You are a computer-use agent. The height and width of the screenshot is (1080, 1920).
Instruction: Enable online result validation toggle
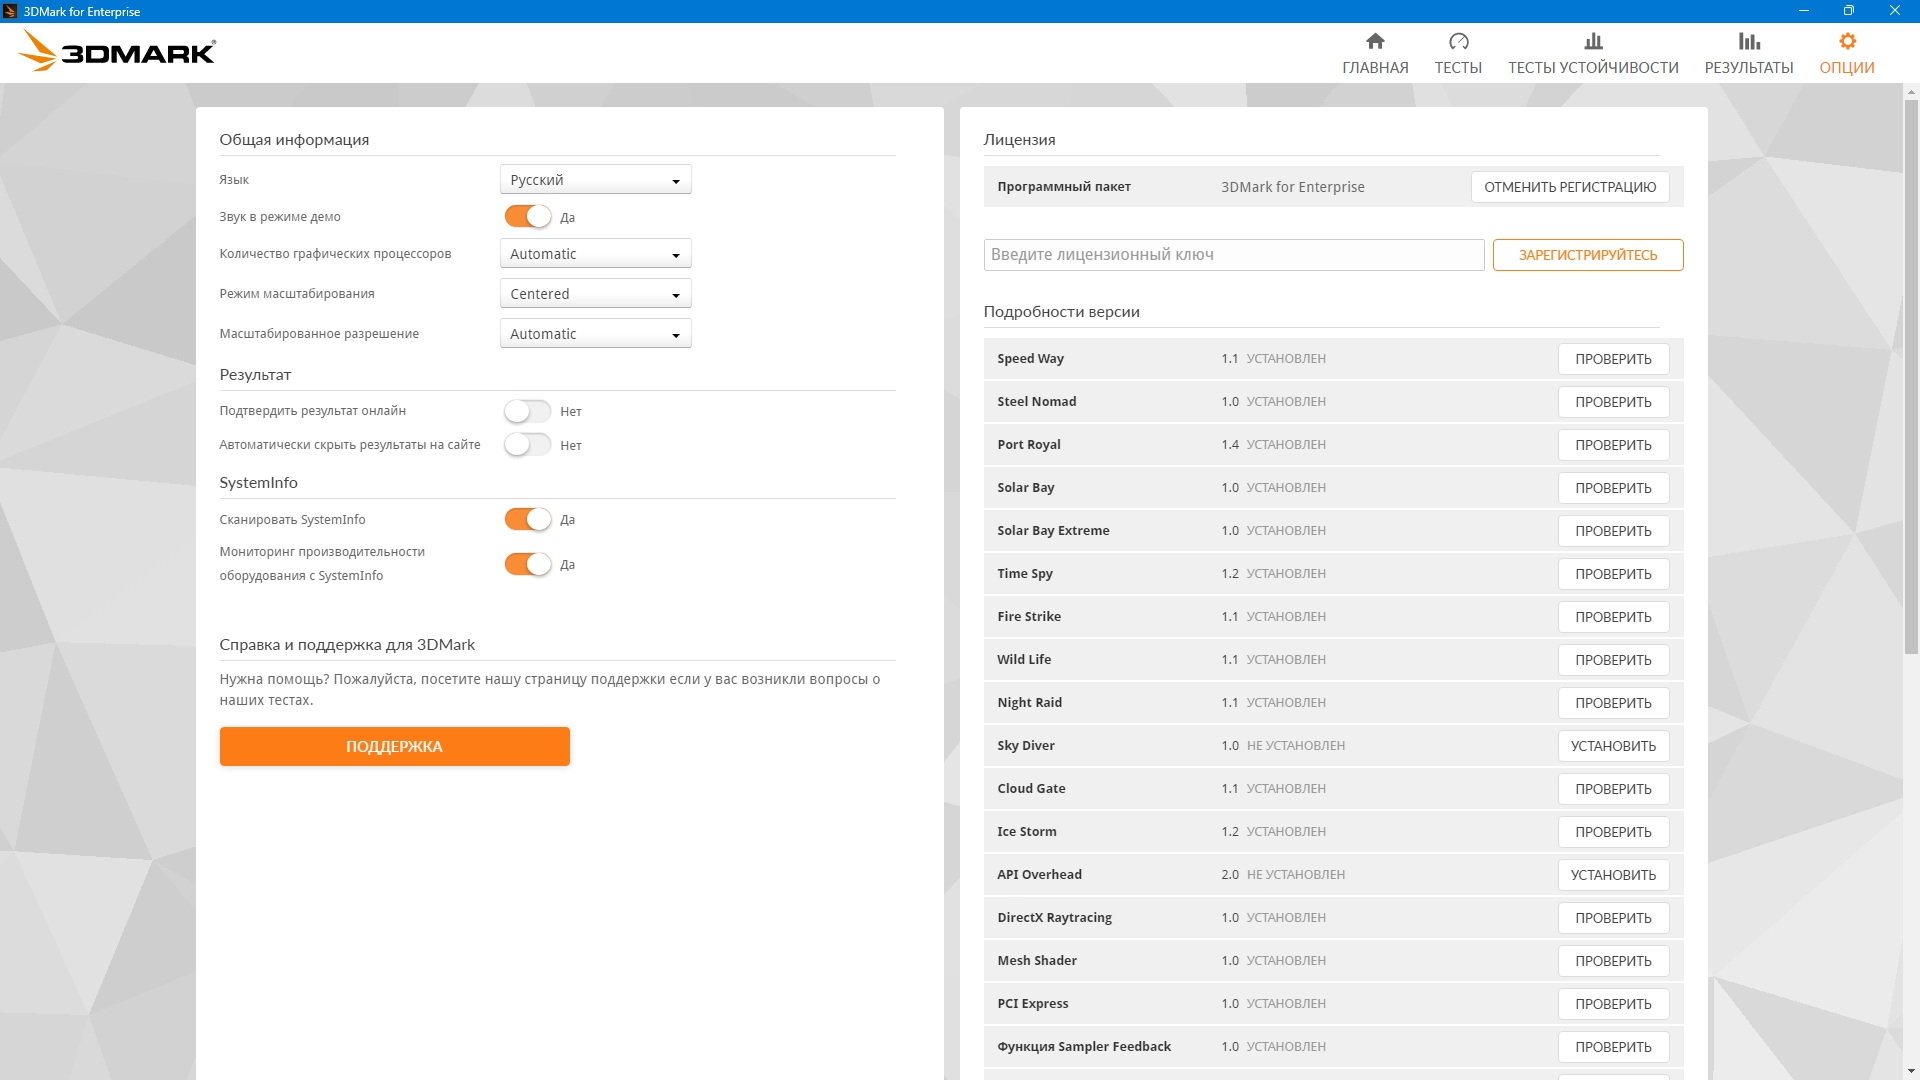[527, 411]
